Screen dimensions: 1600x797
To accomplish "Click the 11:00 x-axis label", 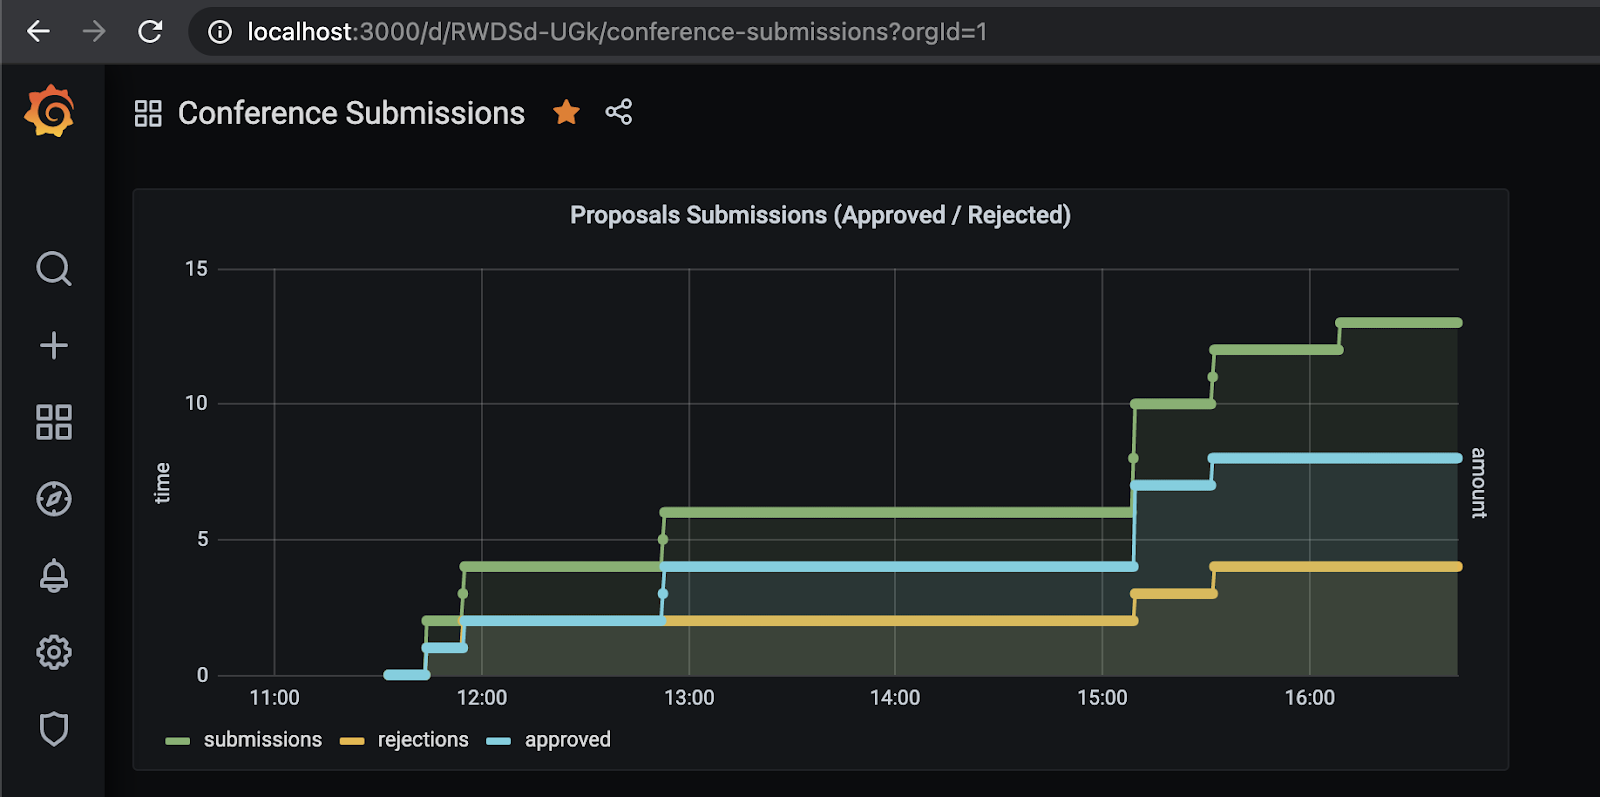I will coord(274,698).
